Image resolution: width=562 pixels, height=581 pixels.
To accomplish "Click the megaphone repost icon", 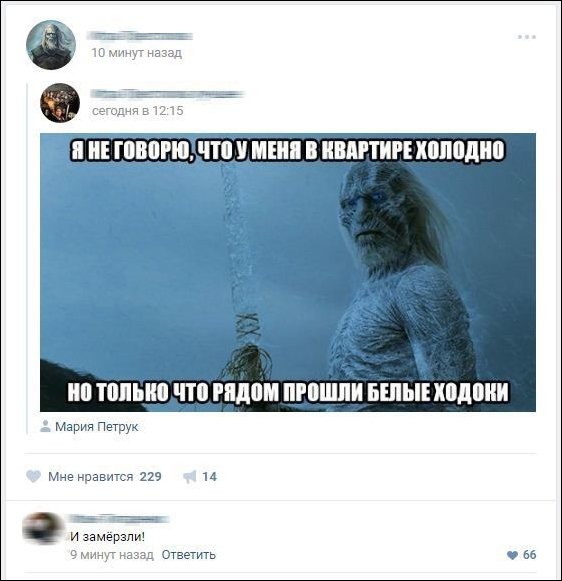I will (190, 477).
